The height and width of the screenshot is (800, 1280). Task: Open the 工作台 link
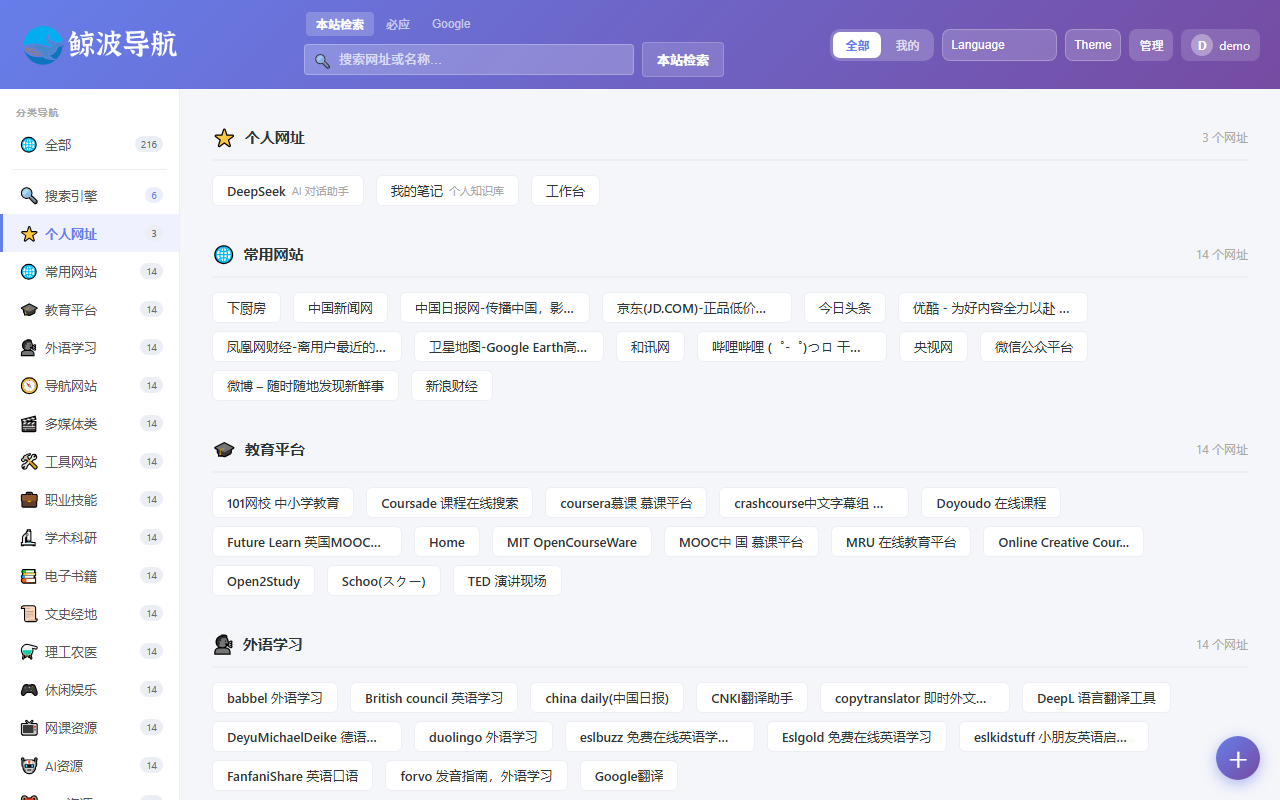565,191
